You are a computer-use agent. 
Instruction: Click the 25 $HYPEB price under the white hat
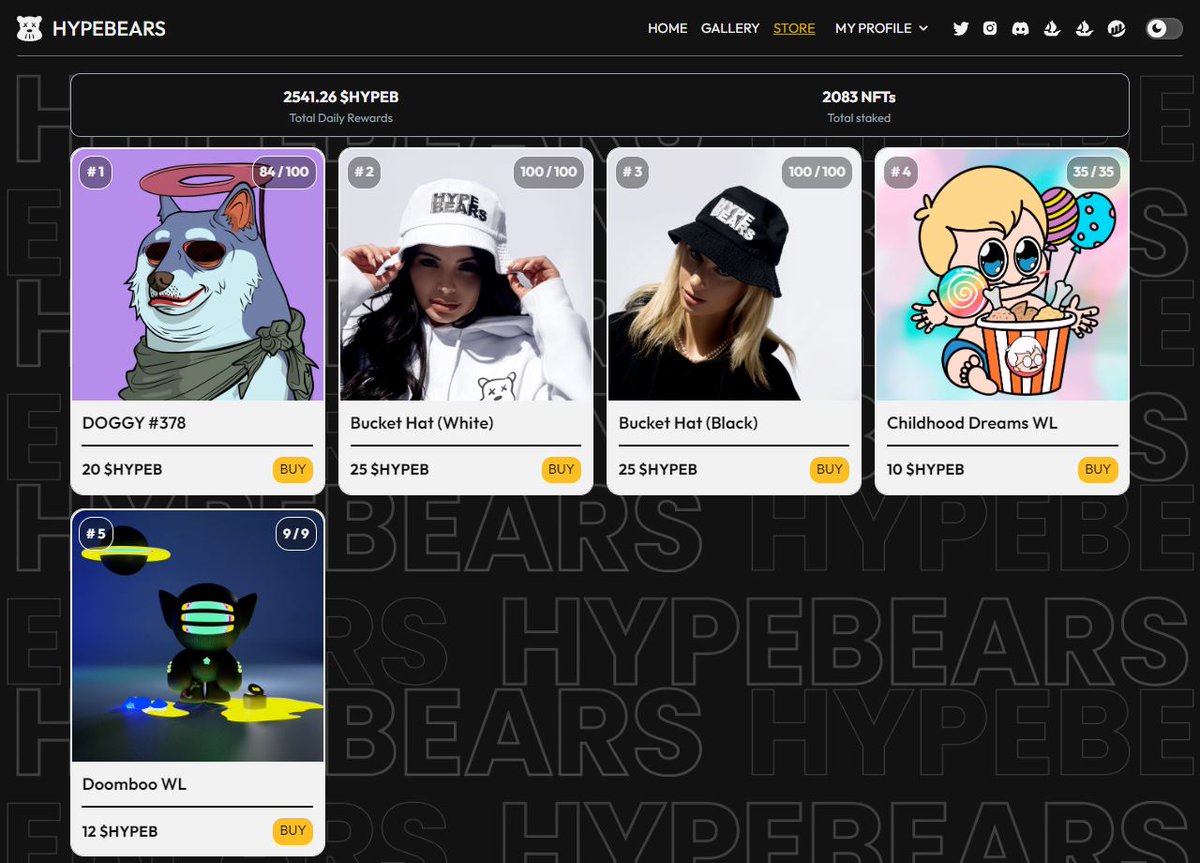[390, 469]
